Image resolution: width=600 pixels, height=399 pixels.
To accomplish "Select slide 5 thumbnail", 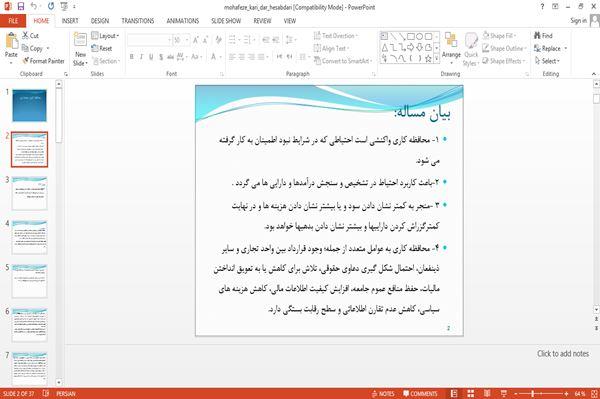I will pos(29,281).
